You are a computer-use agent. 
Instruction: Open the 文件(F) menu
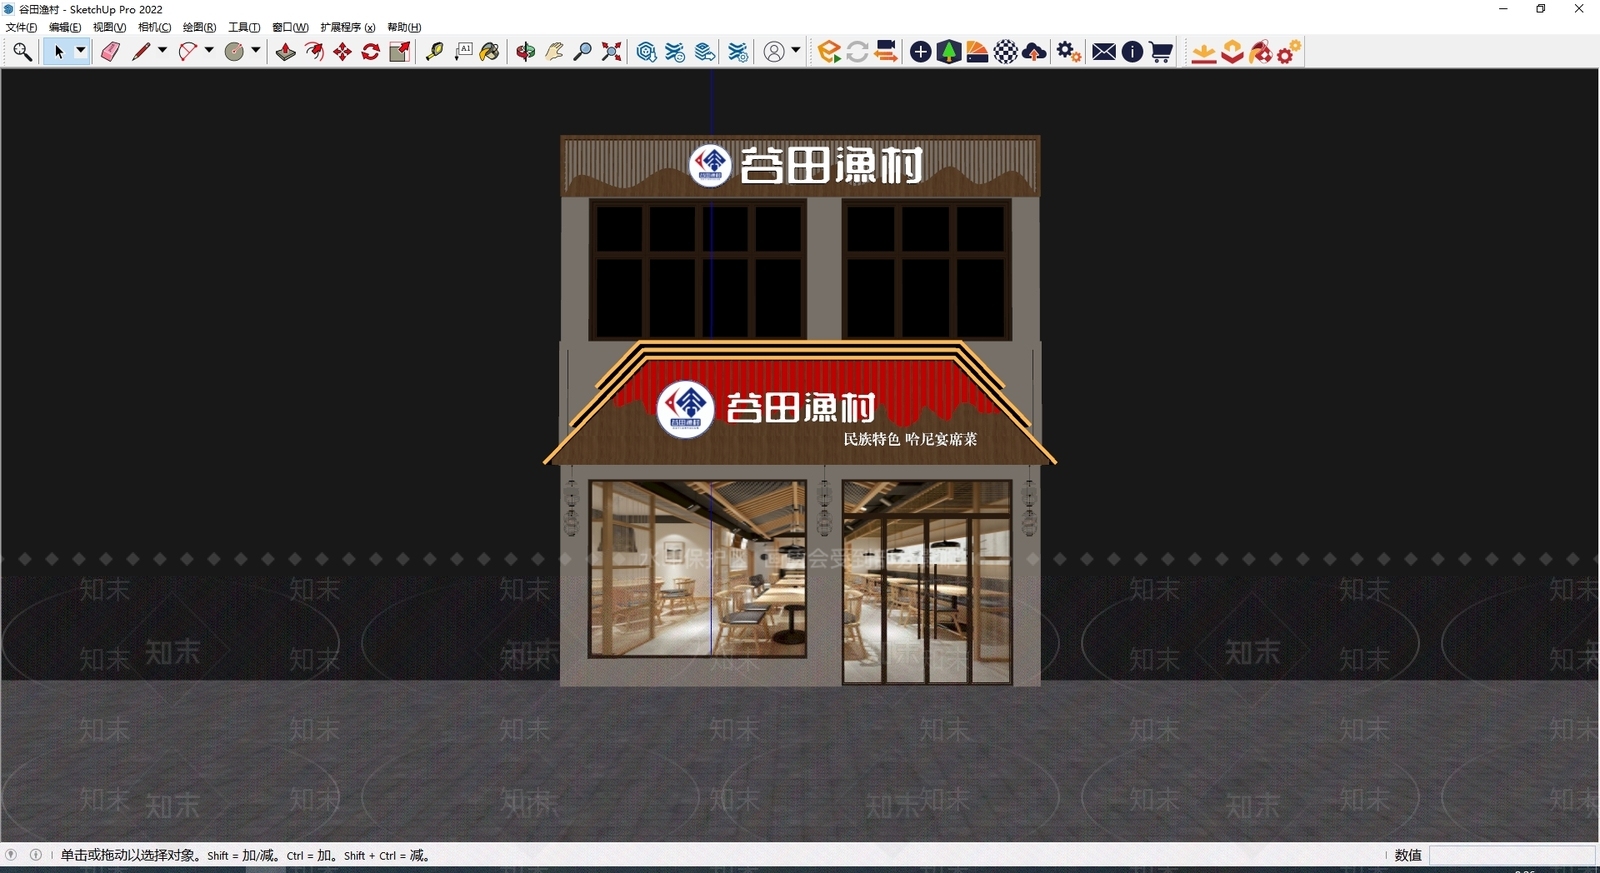[21, 27]
